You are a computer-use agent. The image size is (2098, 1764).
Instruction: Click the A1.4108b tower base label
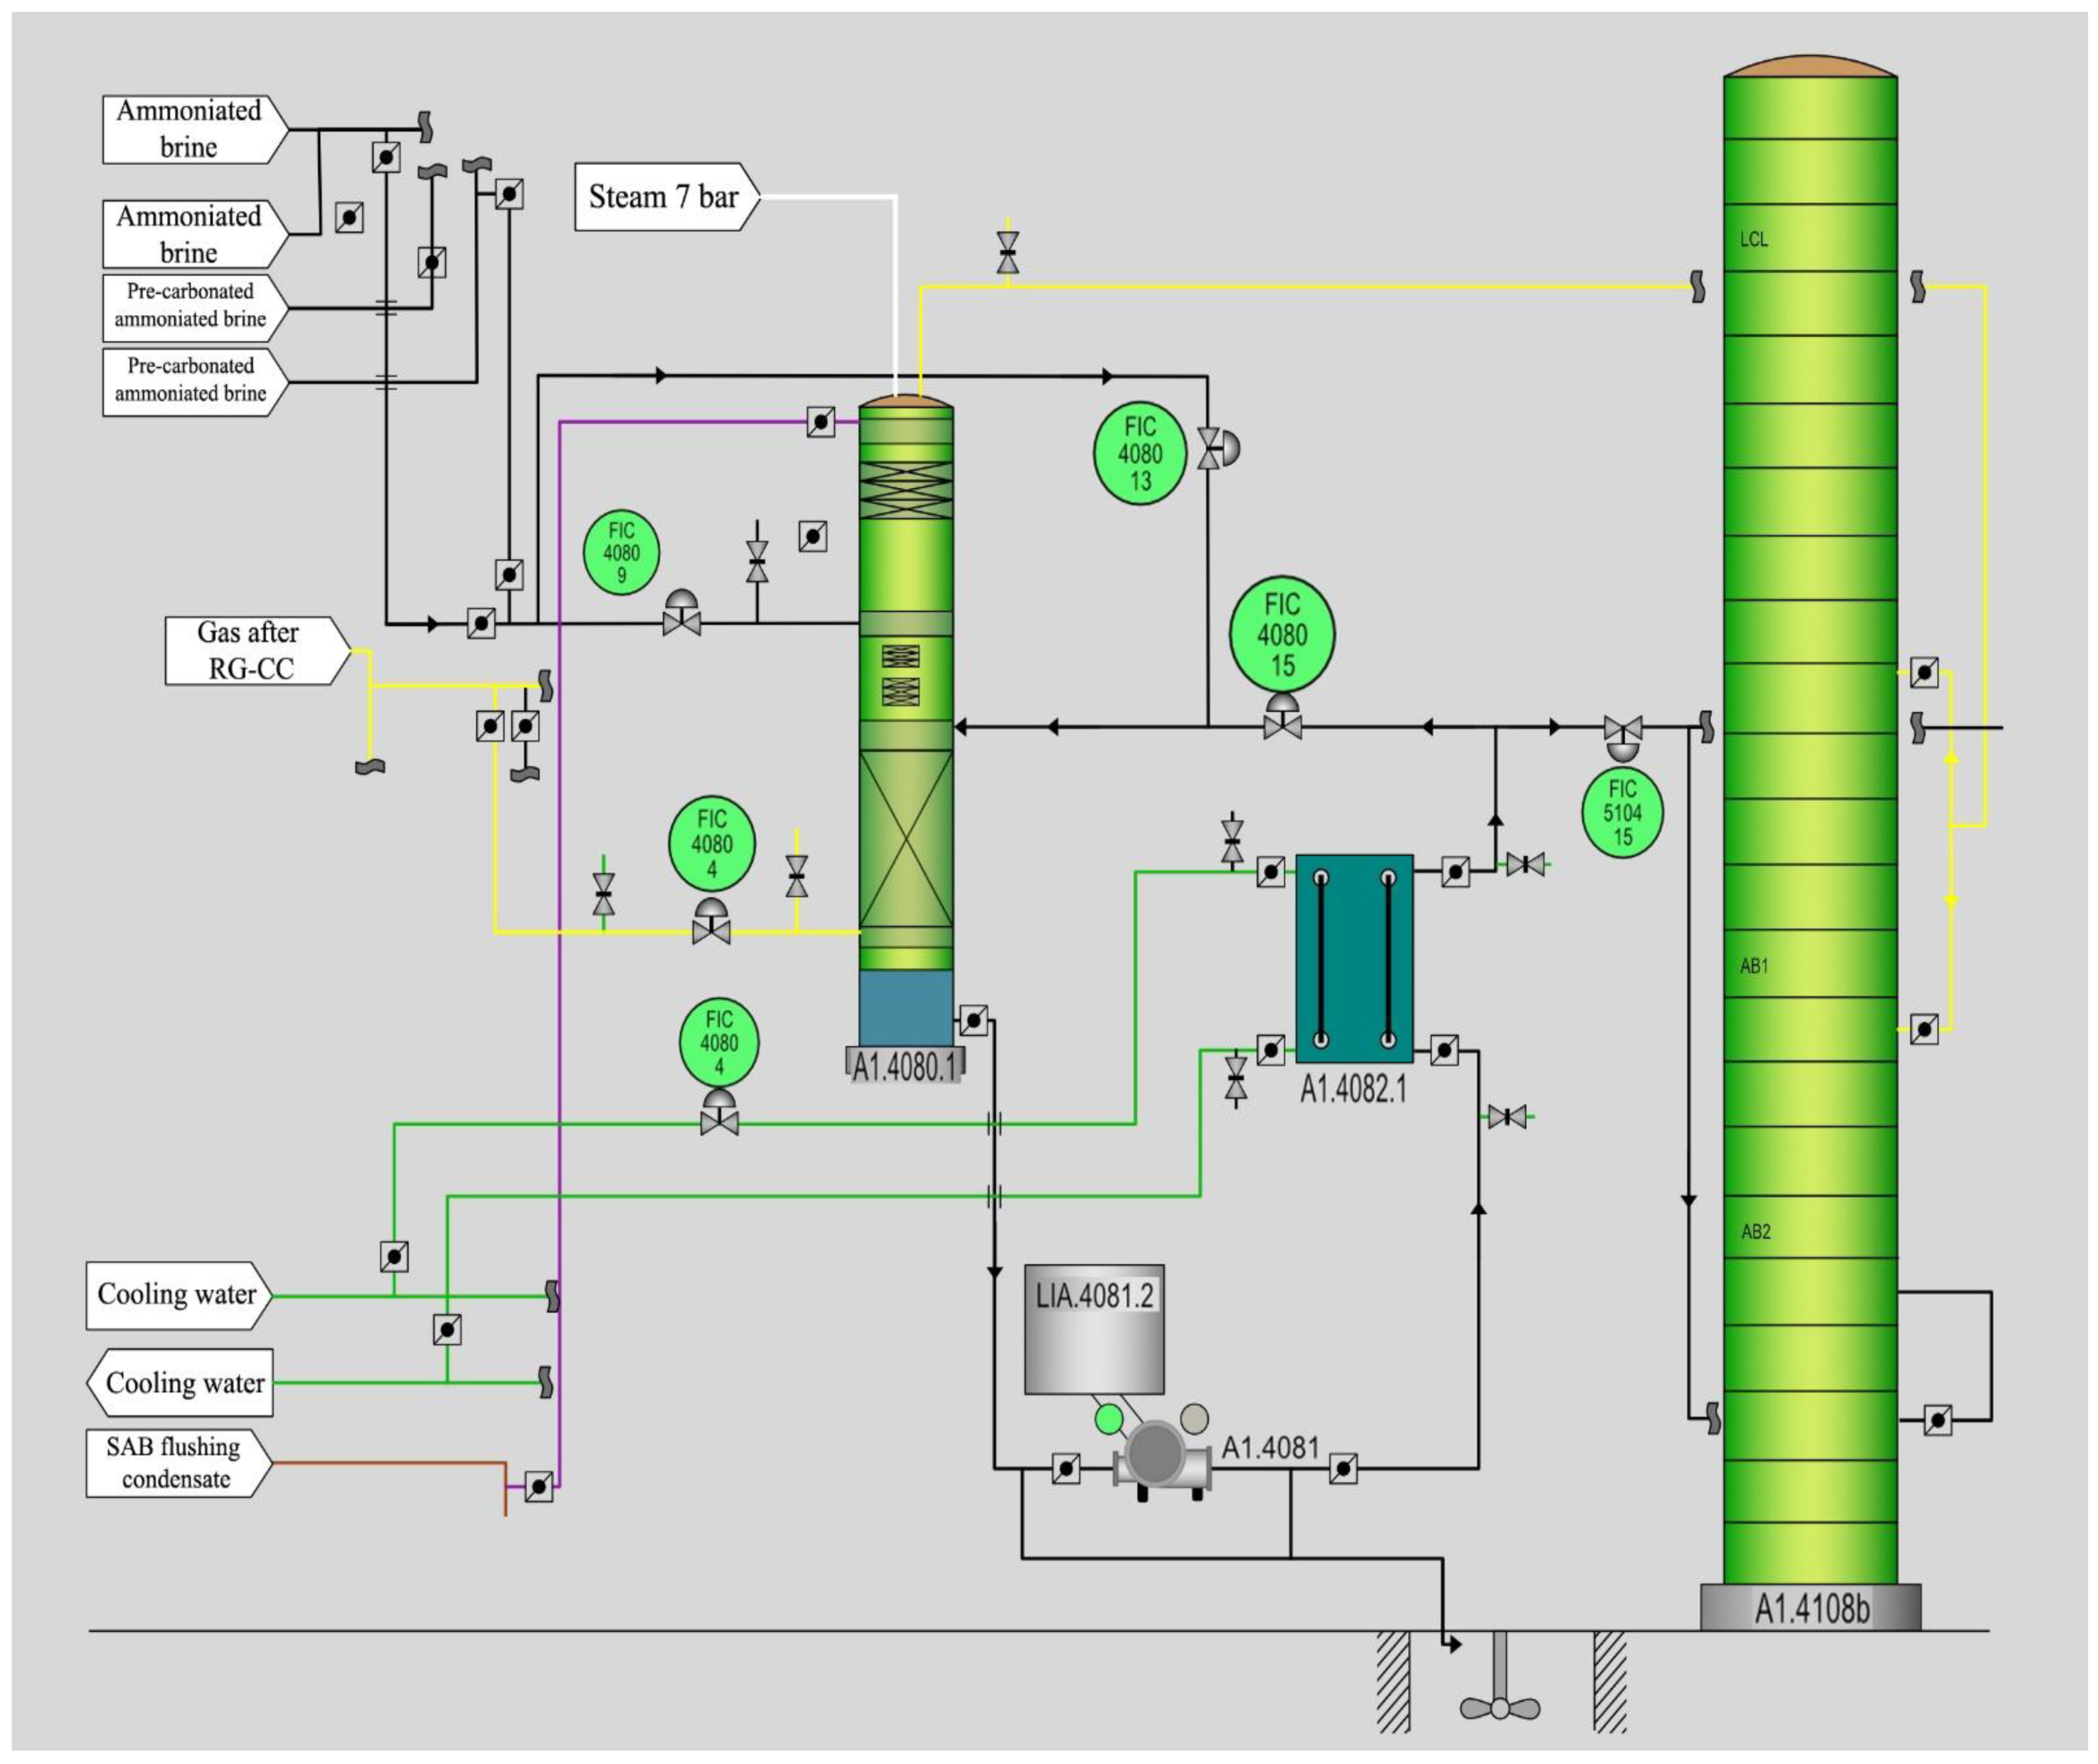click(1810, 1609)
